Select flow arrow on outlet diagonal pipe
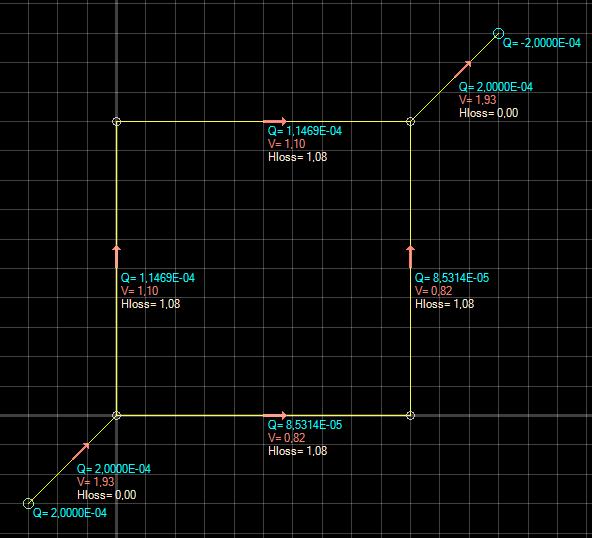Image resolution: width=592 pixels, height=538 pixels. tap(463, 69)
